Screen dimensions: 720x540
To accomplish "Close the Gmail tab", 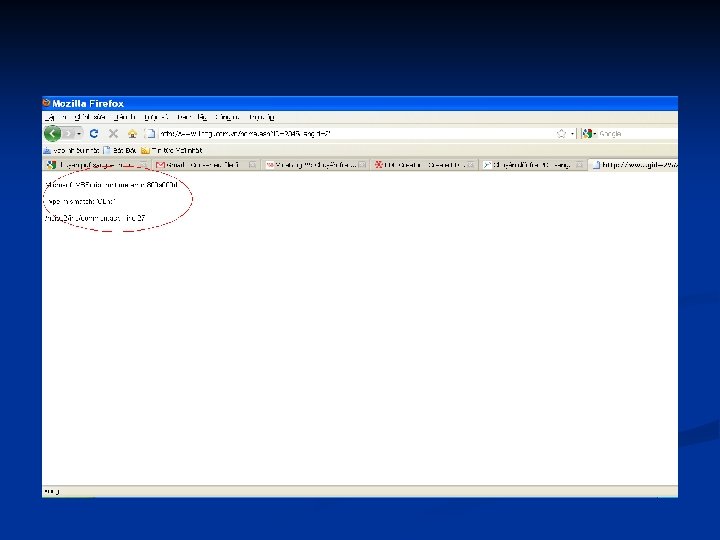I will tap(253, 165).
